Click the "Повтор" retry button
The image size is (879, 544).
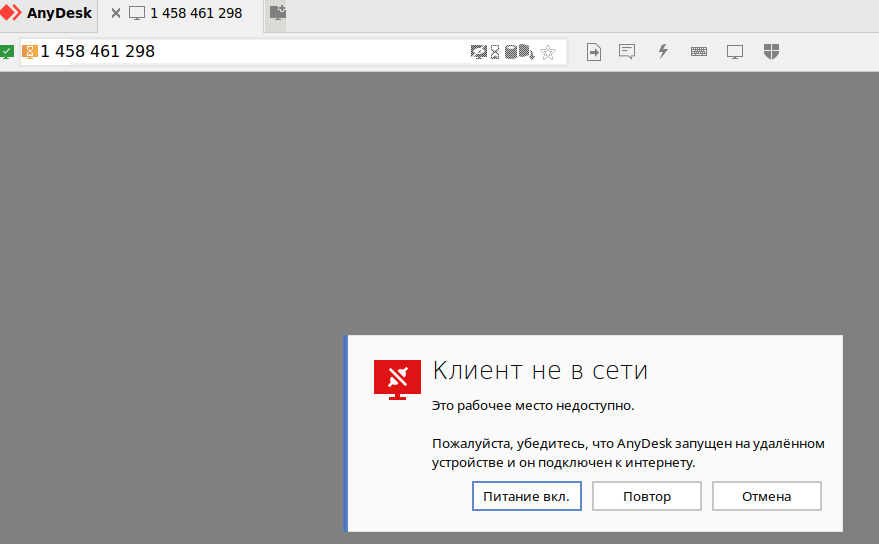647,496
